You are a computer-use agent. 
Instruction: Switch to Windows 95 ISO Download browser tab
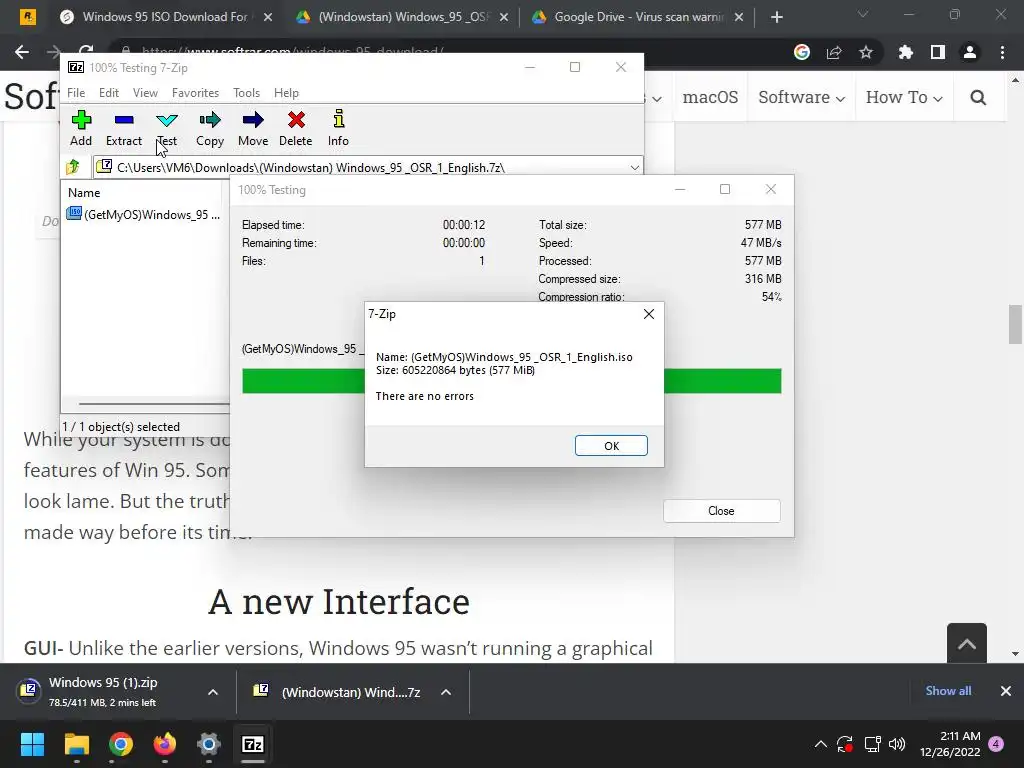165,17
